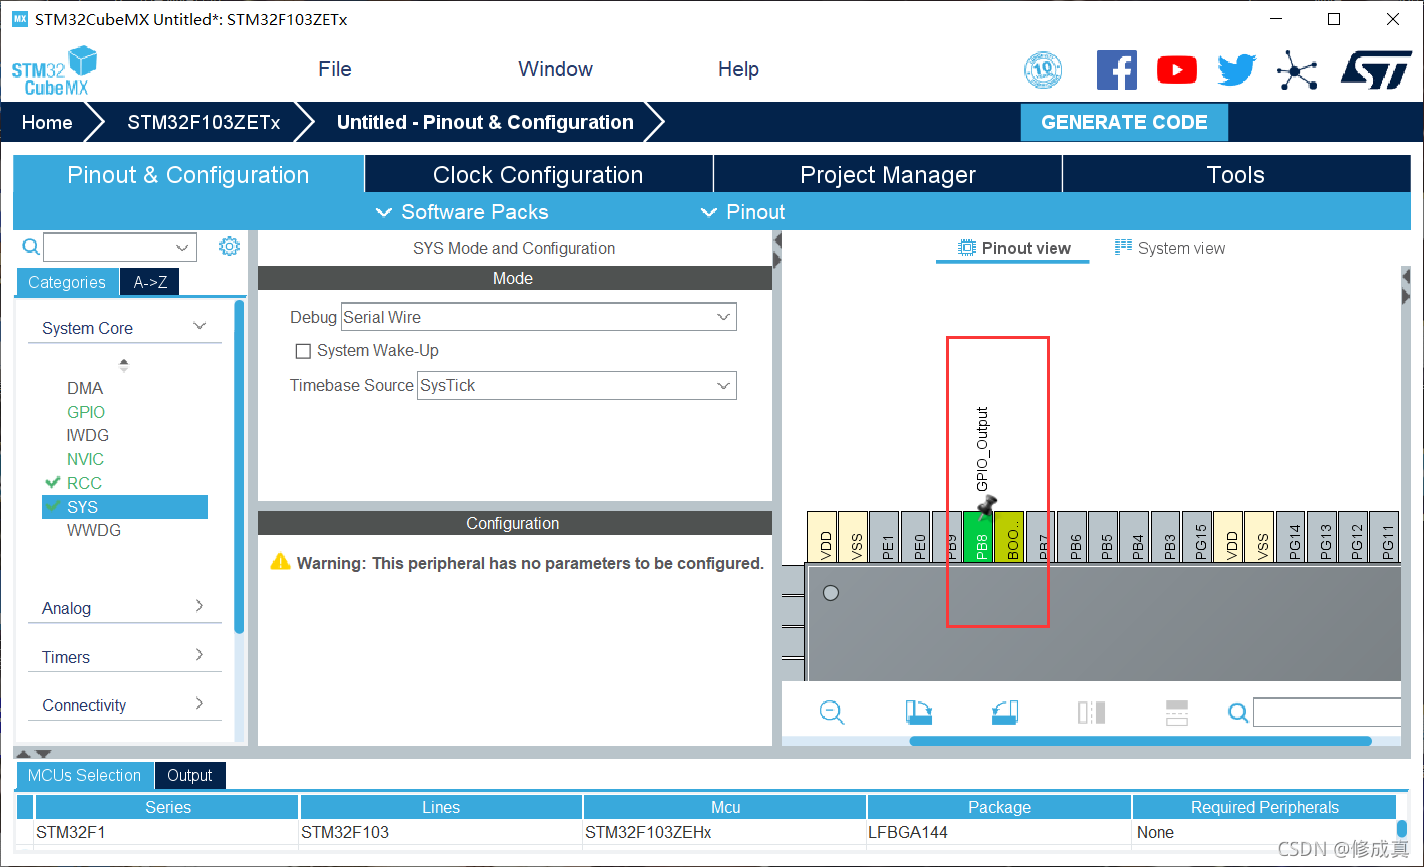Select the PG14 pin
Image resolution: width=1424 pixels, height=867 pixels.
coord(1291,537)
